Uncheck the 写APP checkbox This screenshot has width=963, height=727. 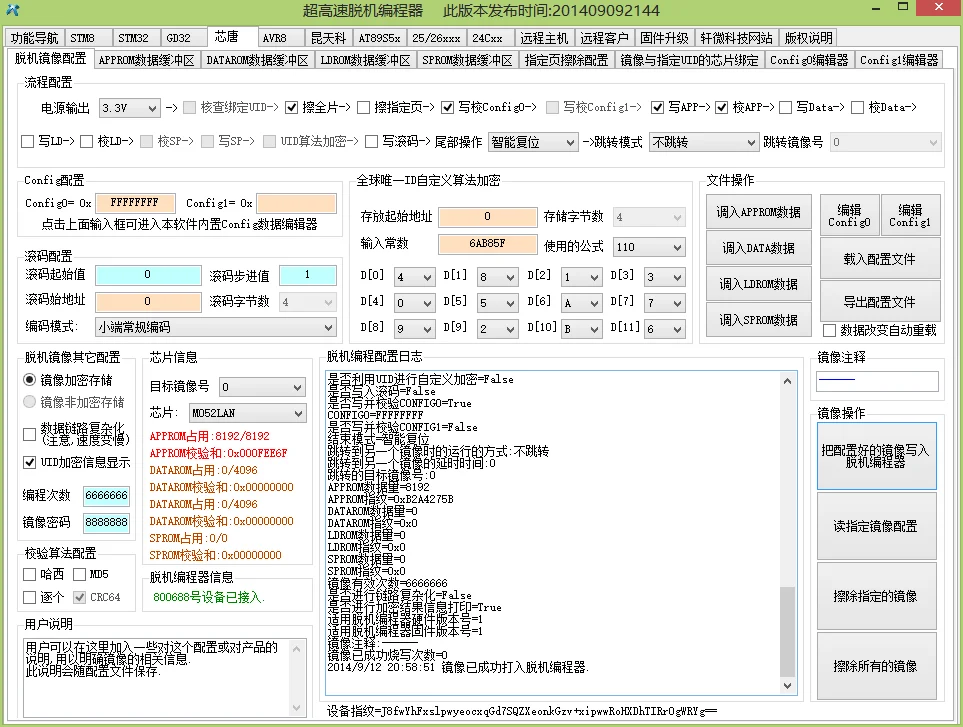click(658, 107)
